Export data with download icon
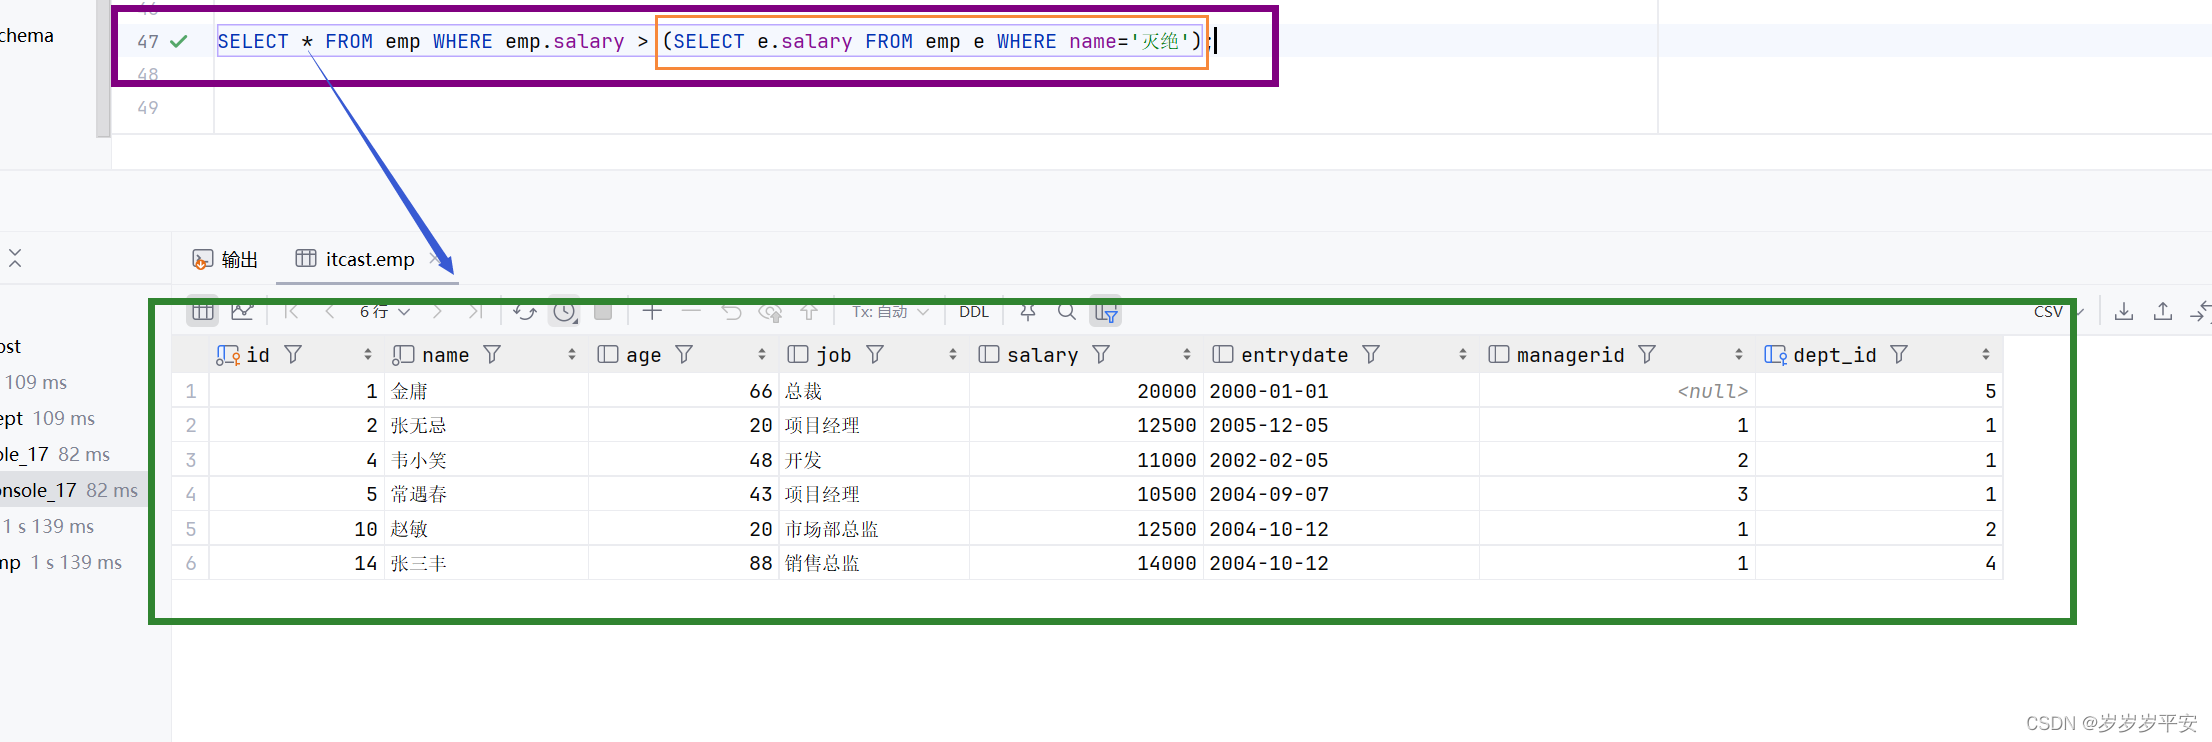Viewport: 2212px width, 742px height. coord(2124,312)
